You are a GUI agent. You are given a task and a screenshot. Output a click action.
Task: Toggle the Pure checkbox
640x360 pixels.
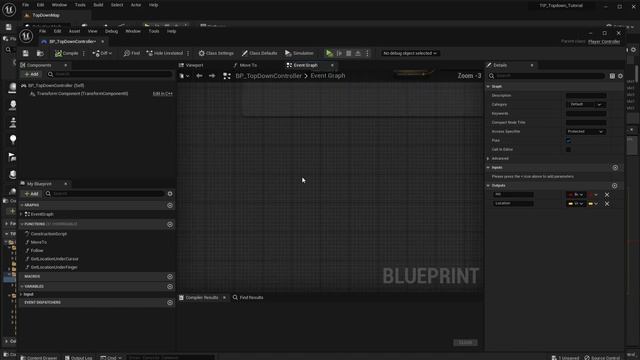[x=569, y=140]
